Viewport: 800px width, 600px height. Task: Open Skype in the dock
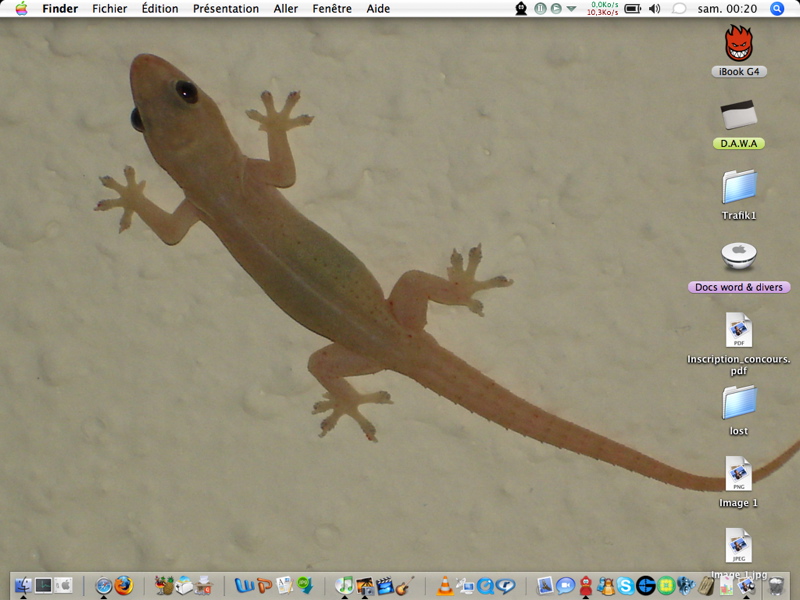626,586
